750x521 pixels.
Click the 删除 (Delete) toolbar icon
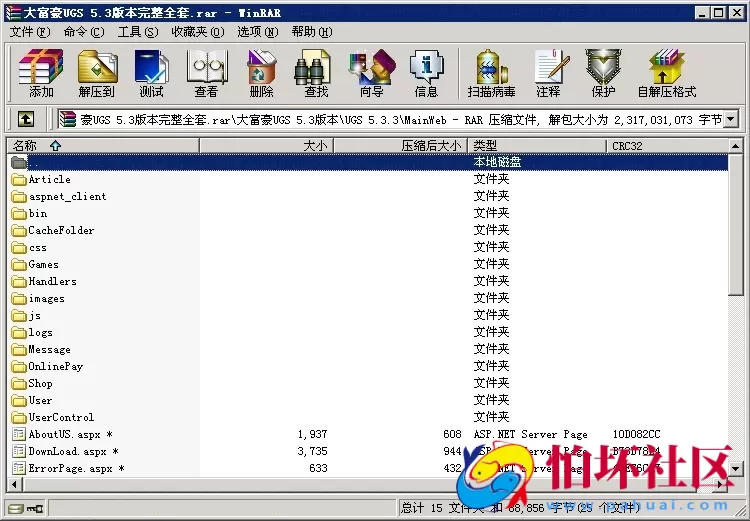[x=262, y=73]
